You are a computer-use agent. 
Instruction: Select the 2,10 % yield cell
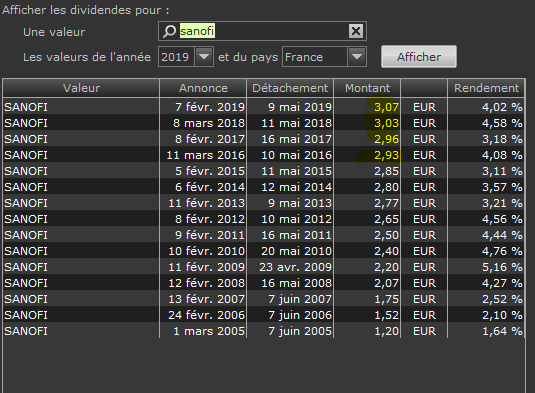coord(486,315)
